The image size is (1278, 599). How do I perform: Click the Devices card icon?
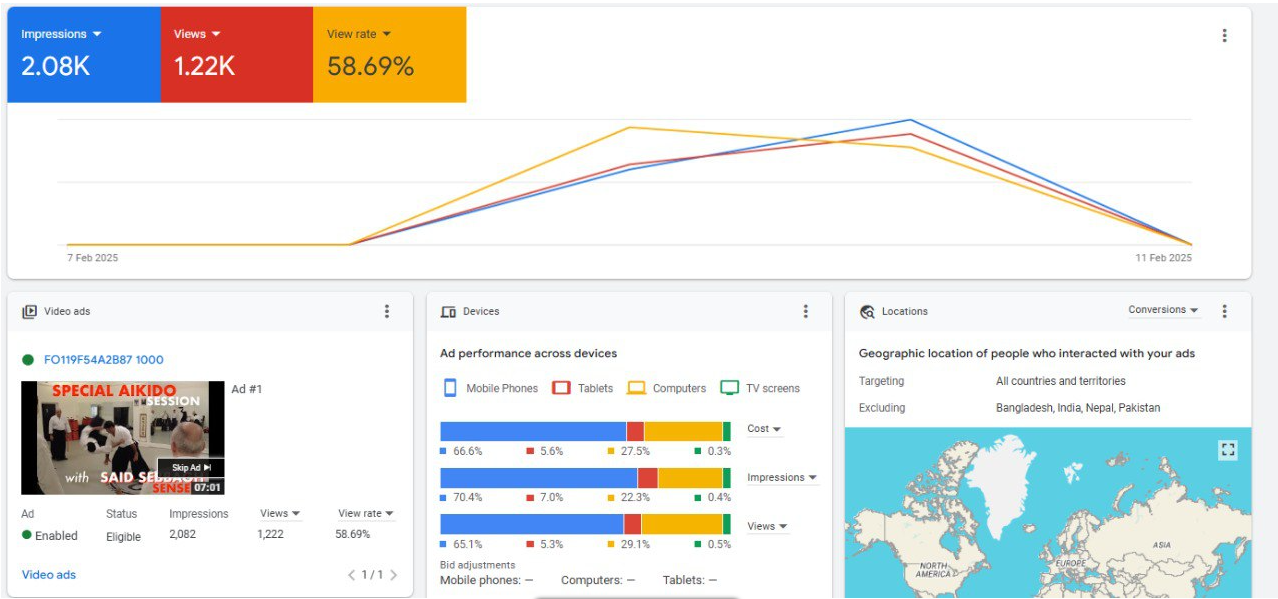(x=448, y=312)
